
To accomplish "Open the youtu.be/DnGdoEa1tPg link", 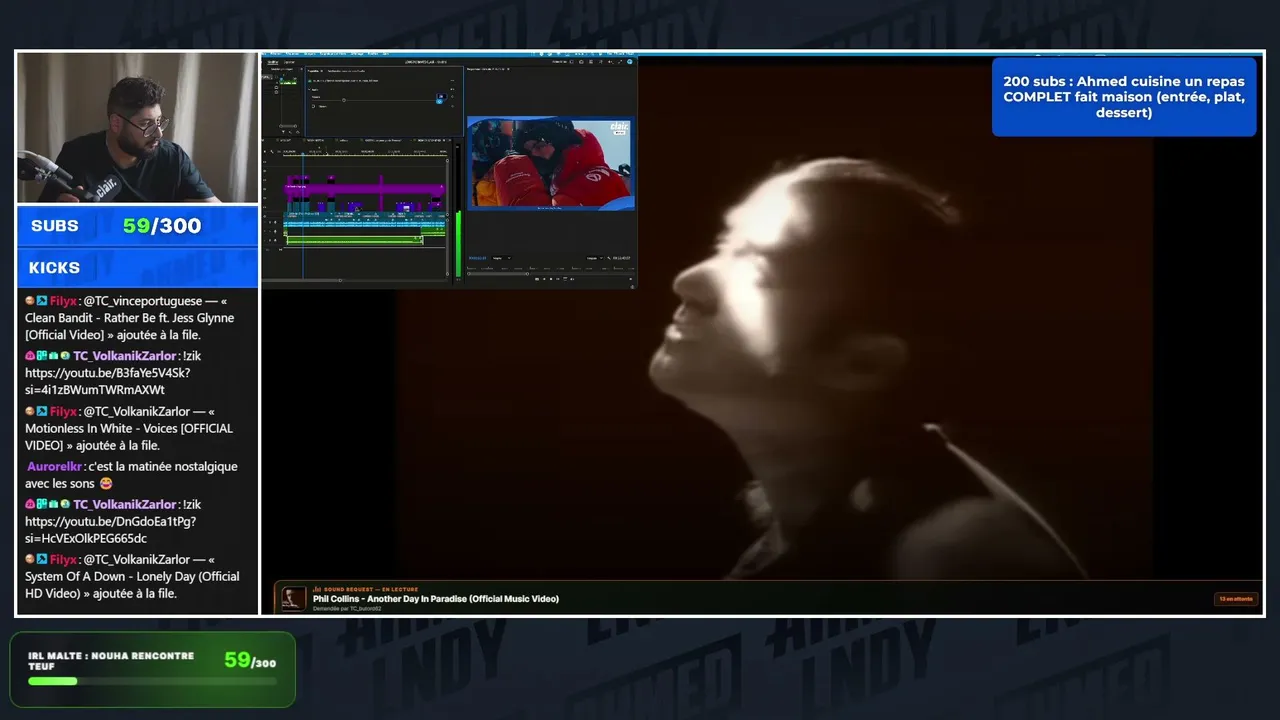I will (110, 530).
